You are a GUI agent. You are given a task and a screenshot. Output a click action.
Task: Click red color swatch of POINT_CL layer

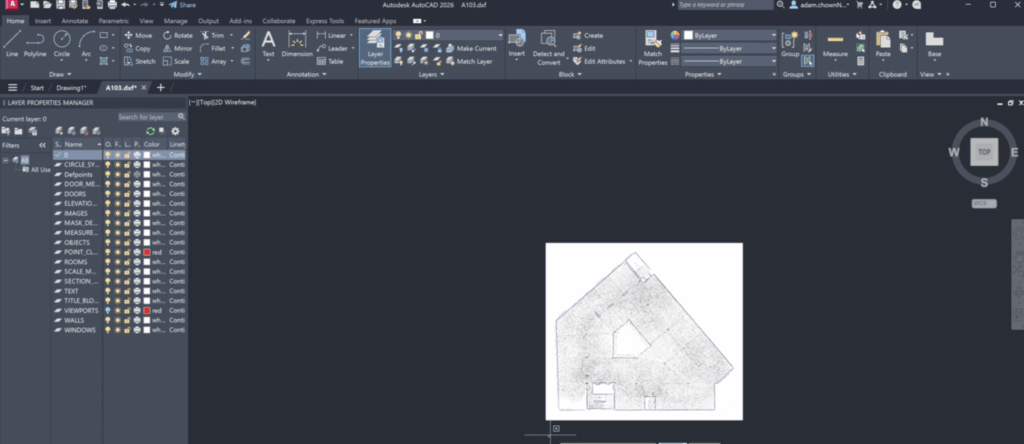point(146,252)
